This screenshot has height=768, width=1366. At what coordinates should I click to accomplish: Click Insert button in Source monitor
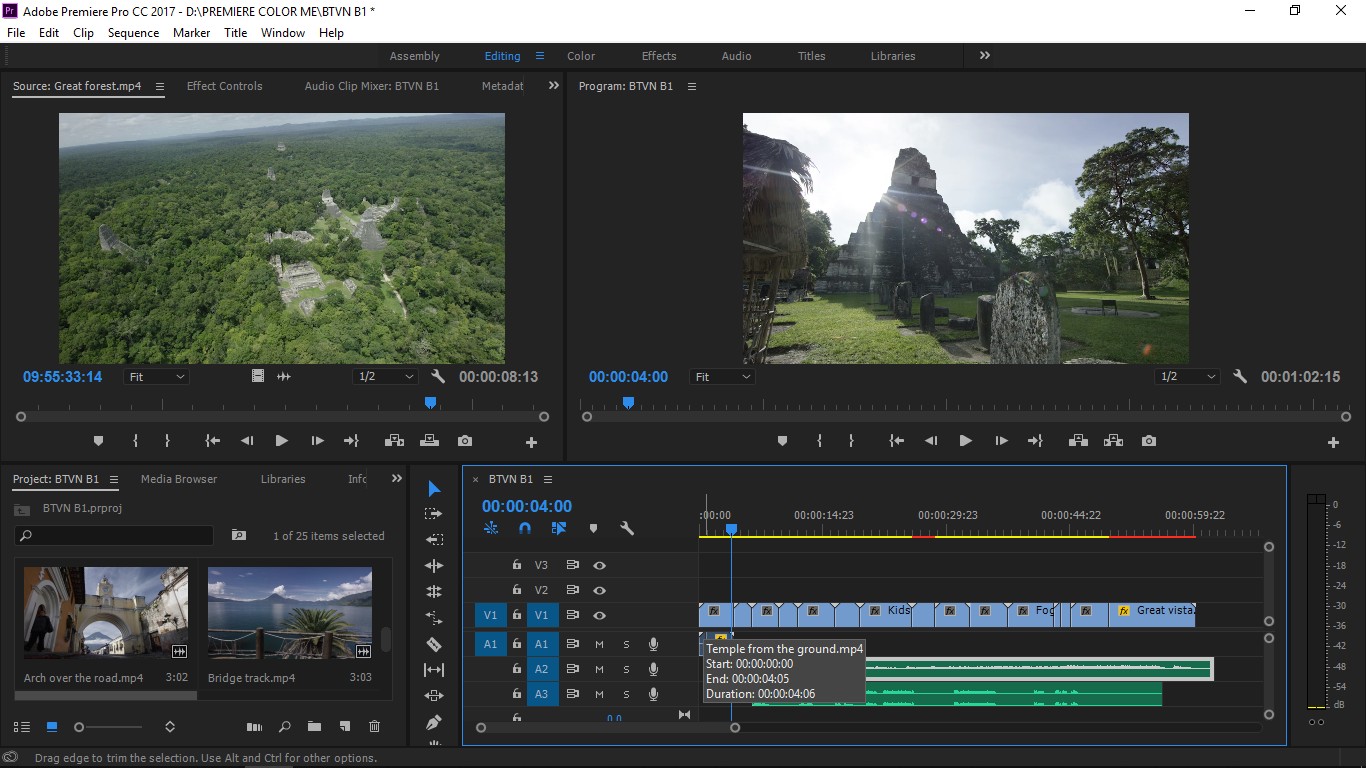tap(395, 441)
